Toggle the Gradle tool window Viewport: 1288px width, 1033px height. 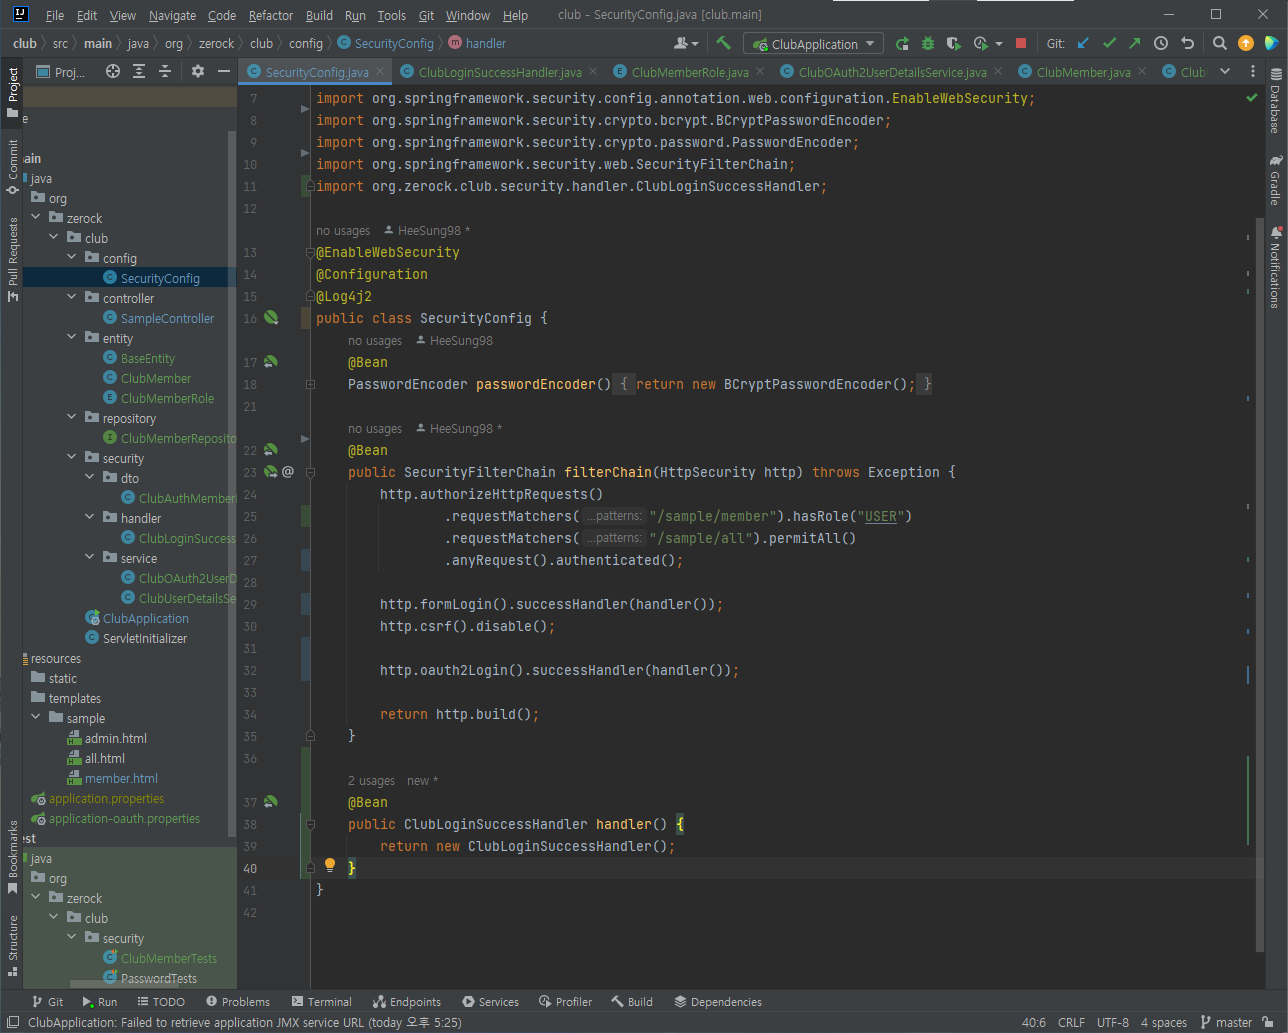(x=1275, y=180)
